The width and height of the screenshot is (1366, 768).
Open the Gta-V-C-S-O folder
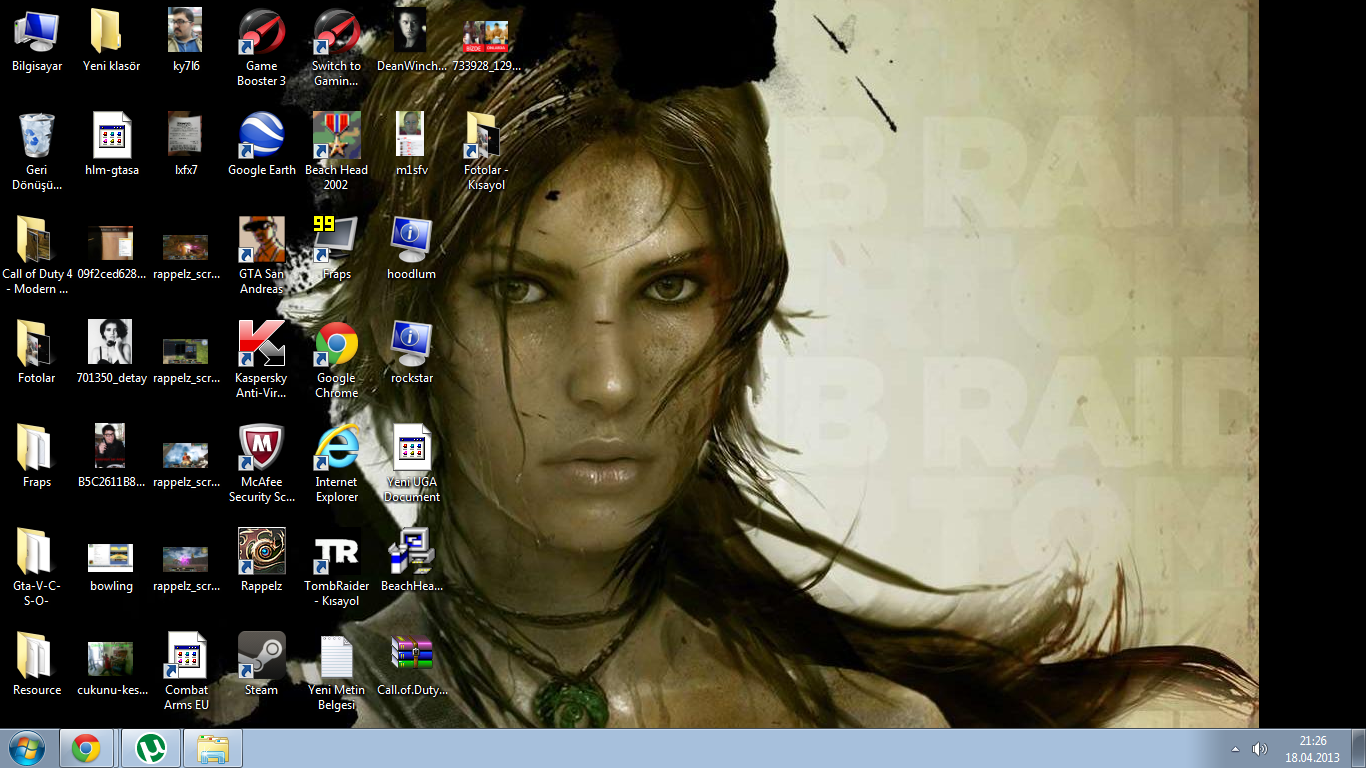[37, 567]
